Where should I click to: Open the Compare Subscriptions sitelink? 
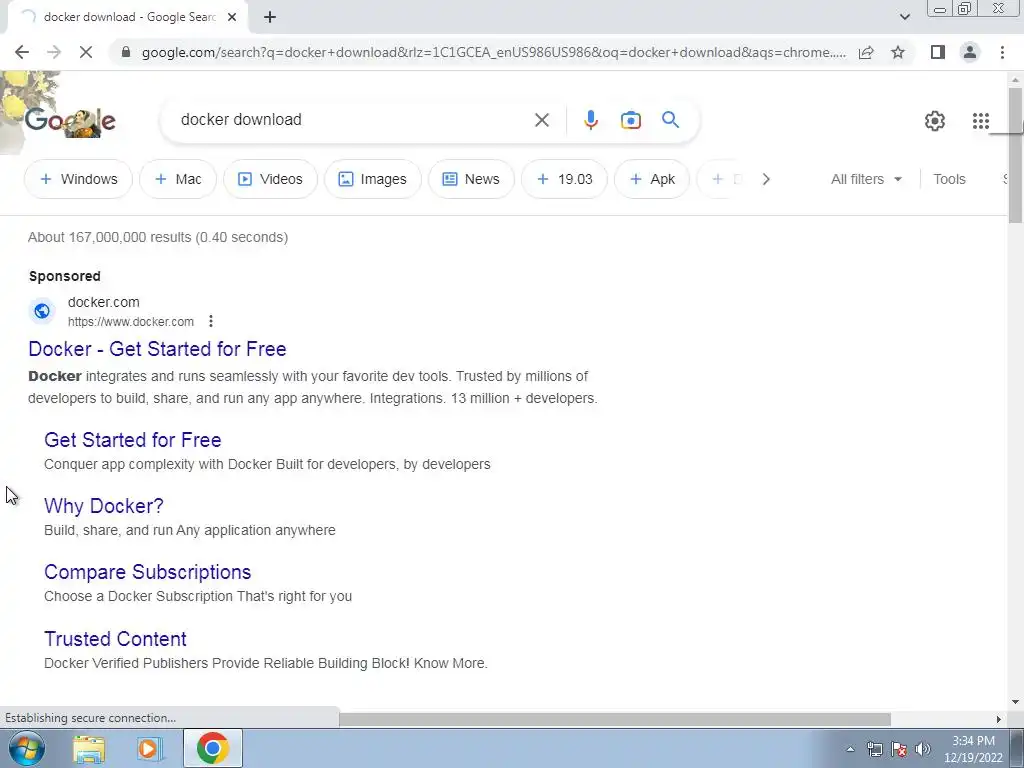[x=148, y=571]
